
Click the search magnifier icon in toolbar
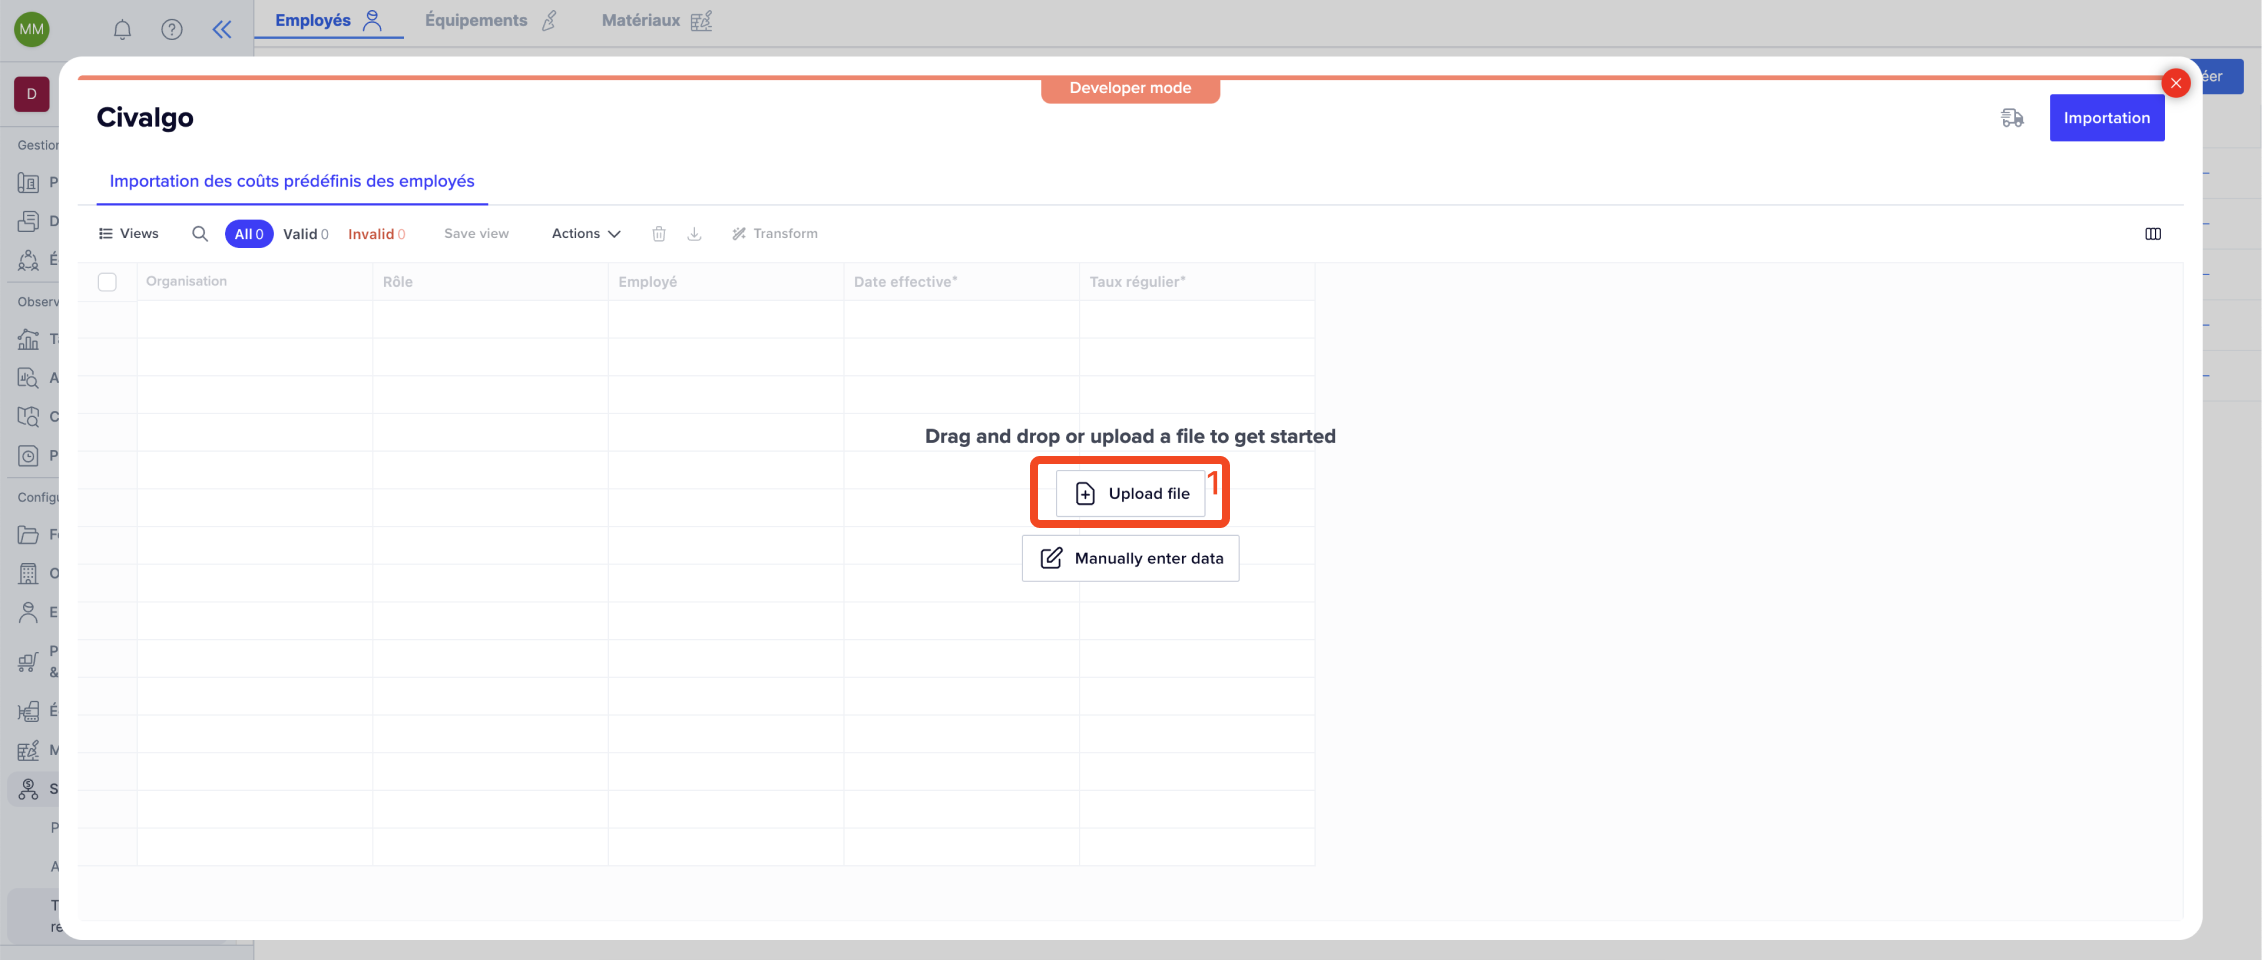(200, 234)
